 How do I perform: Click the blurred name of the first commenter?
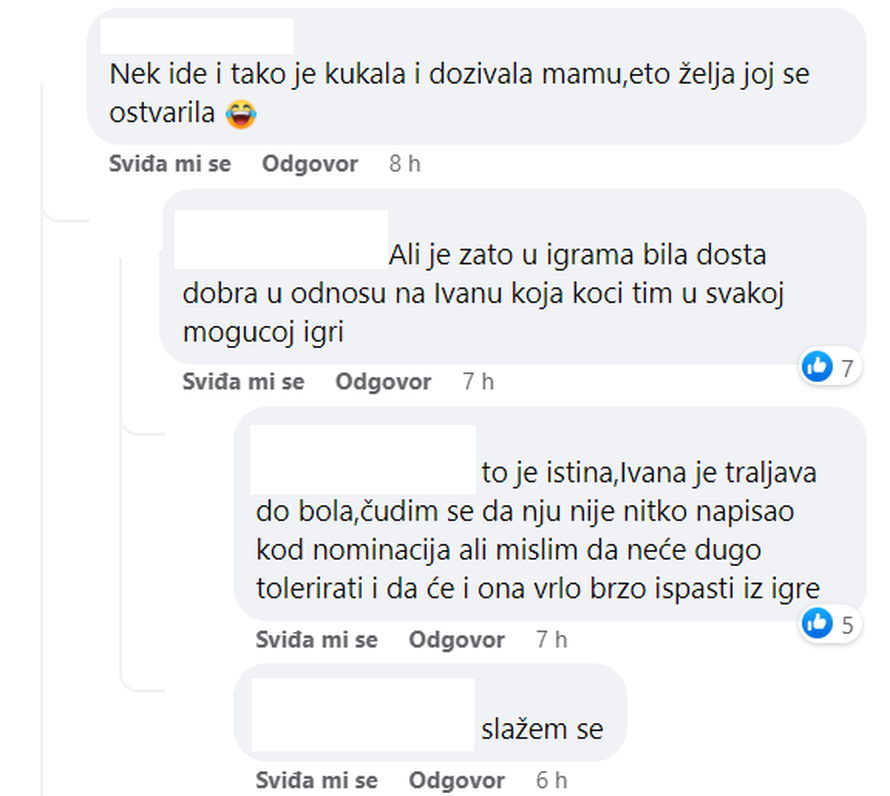click(x=200, y=35)
